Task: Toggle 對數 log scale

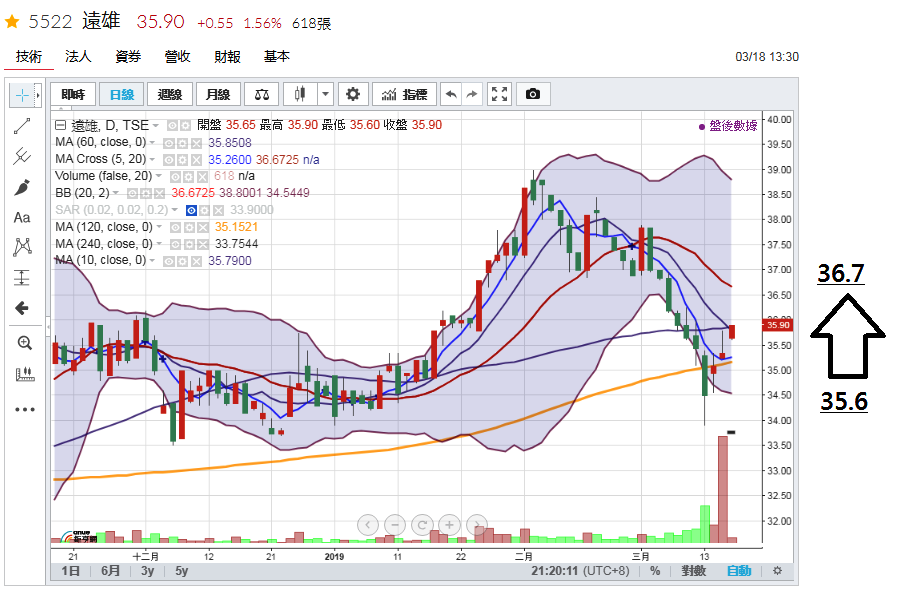Action: click(693, 571)
